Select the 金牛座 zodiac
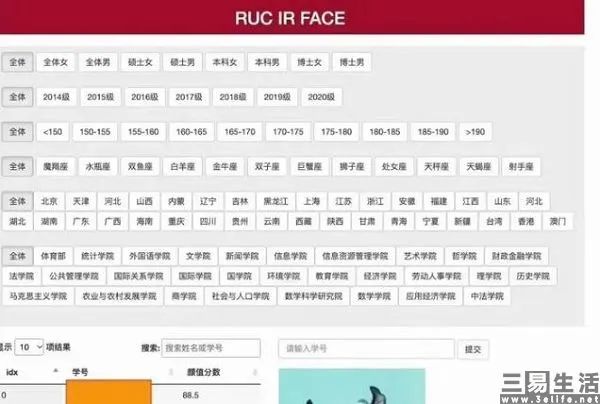The height and width of the screenshot is (404, 600). click(x=225, y=167)
